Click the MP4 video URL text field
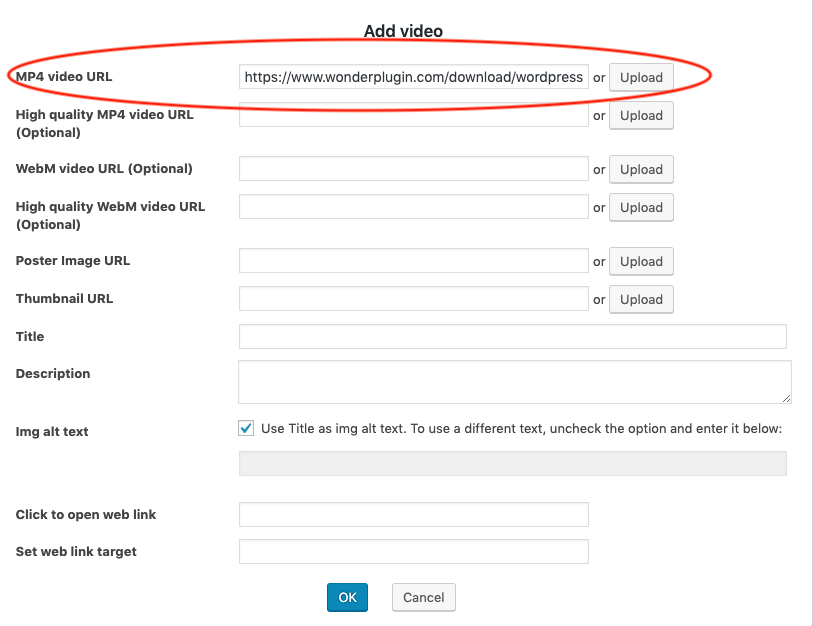Viewport: 813px width, 626px height. (413, 77)
